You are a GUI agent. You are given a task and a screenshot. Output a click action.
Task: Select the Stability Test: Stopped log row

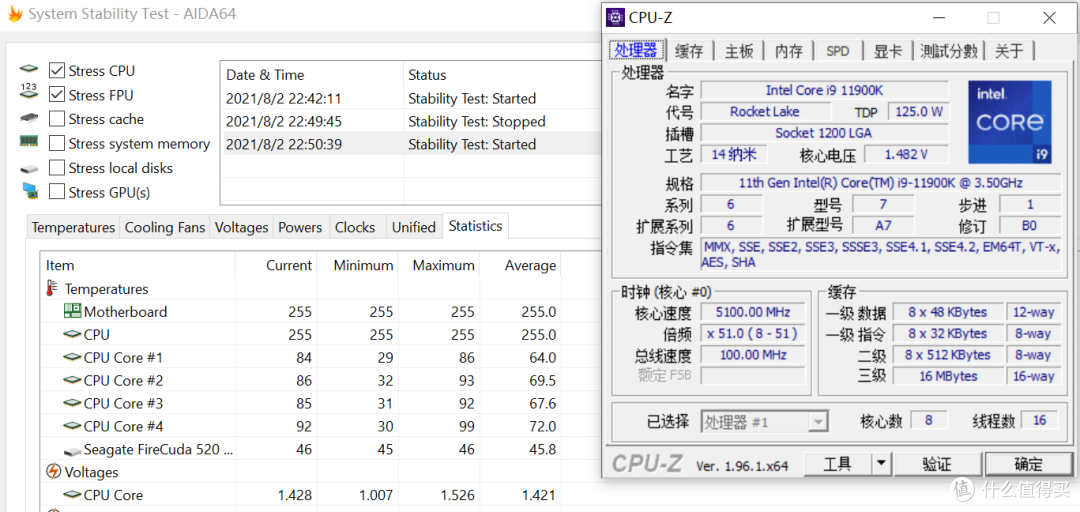(x=411, y=121)
